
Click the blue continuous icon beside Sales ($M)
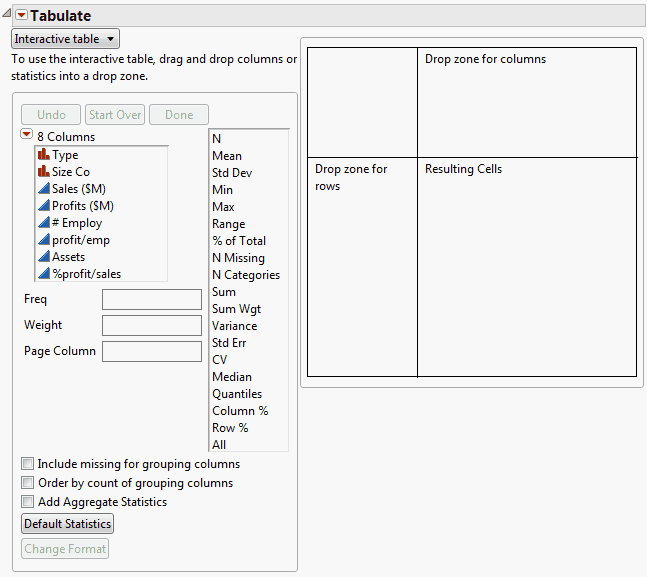43,189
